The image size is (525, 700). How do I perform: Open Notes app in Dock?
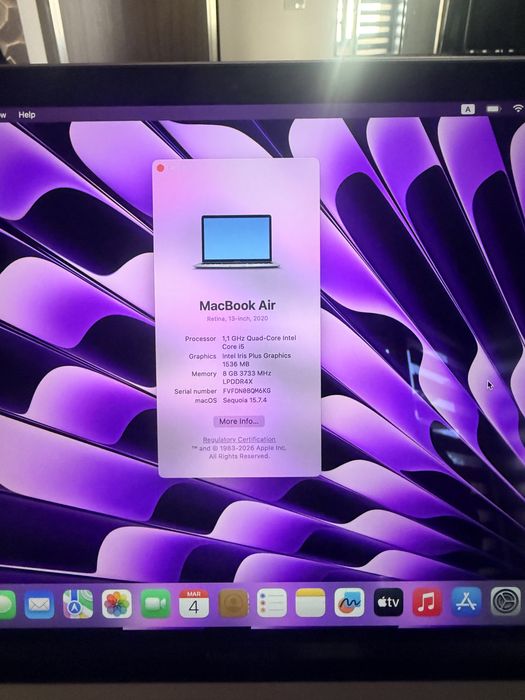[311, 603]
